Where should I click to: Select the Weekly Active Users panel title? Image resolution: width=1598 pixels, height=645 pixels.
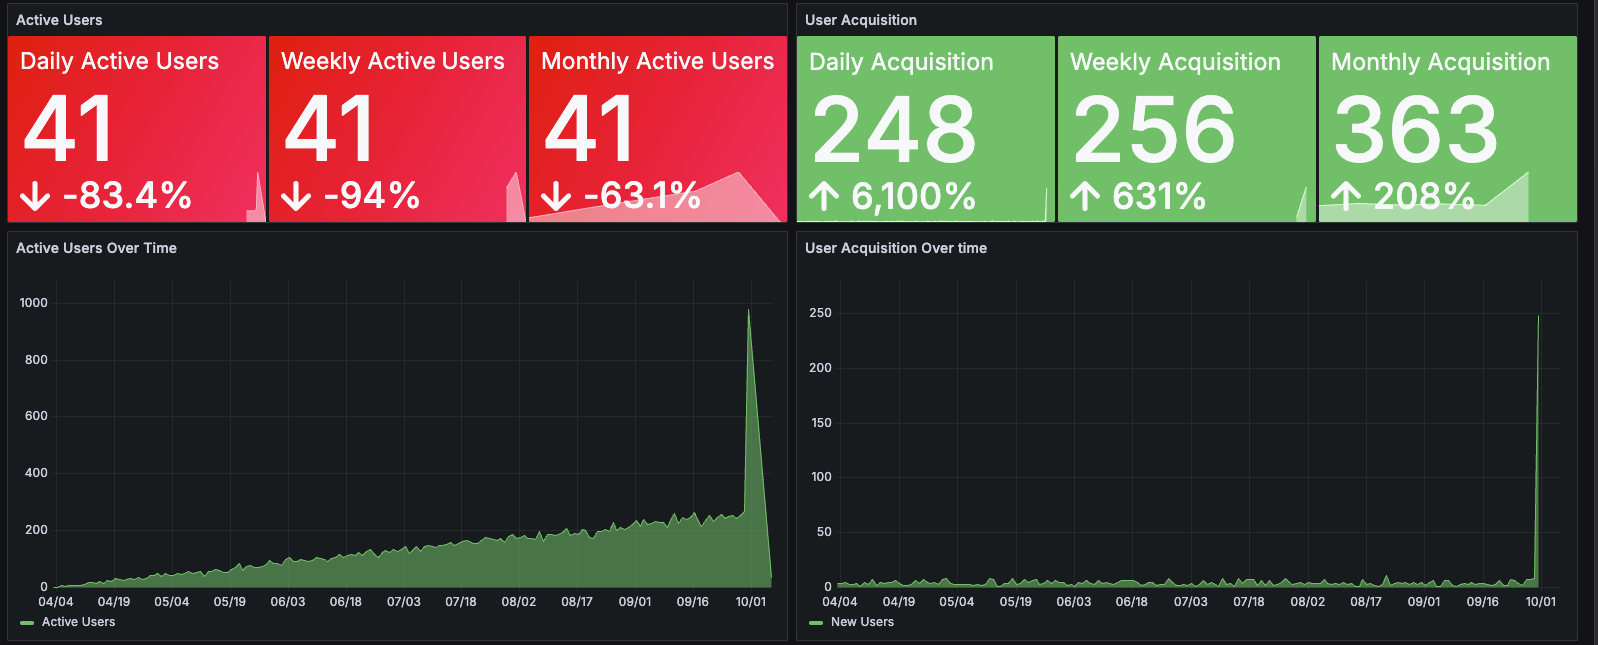click(x=393, y=61)
